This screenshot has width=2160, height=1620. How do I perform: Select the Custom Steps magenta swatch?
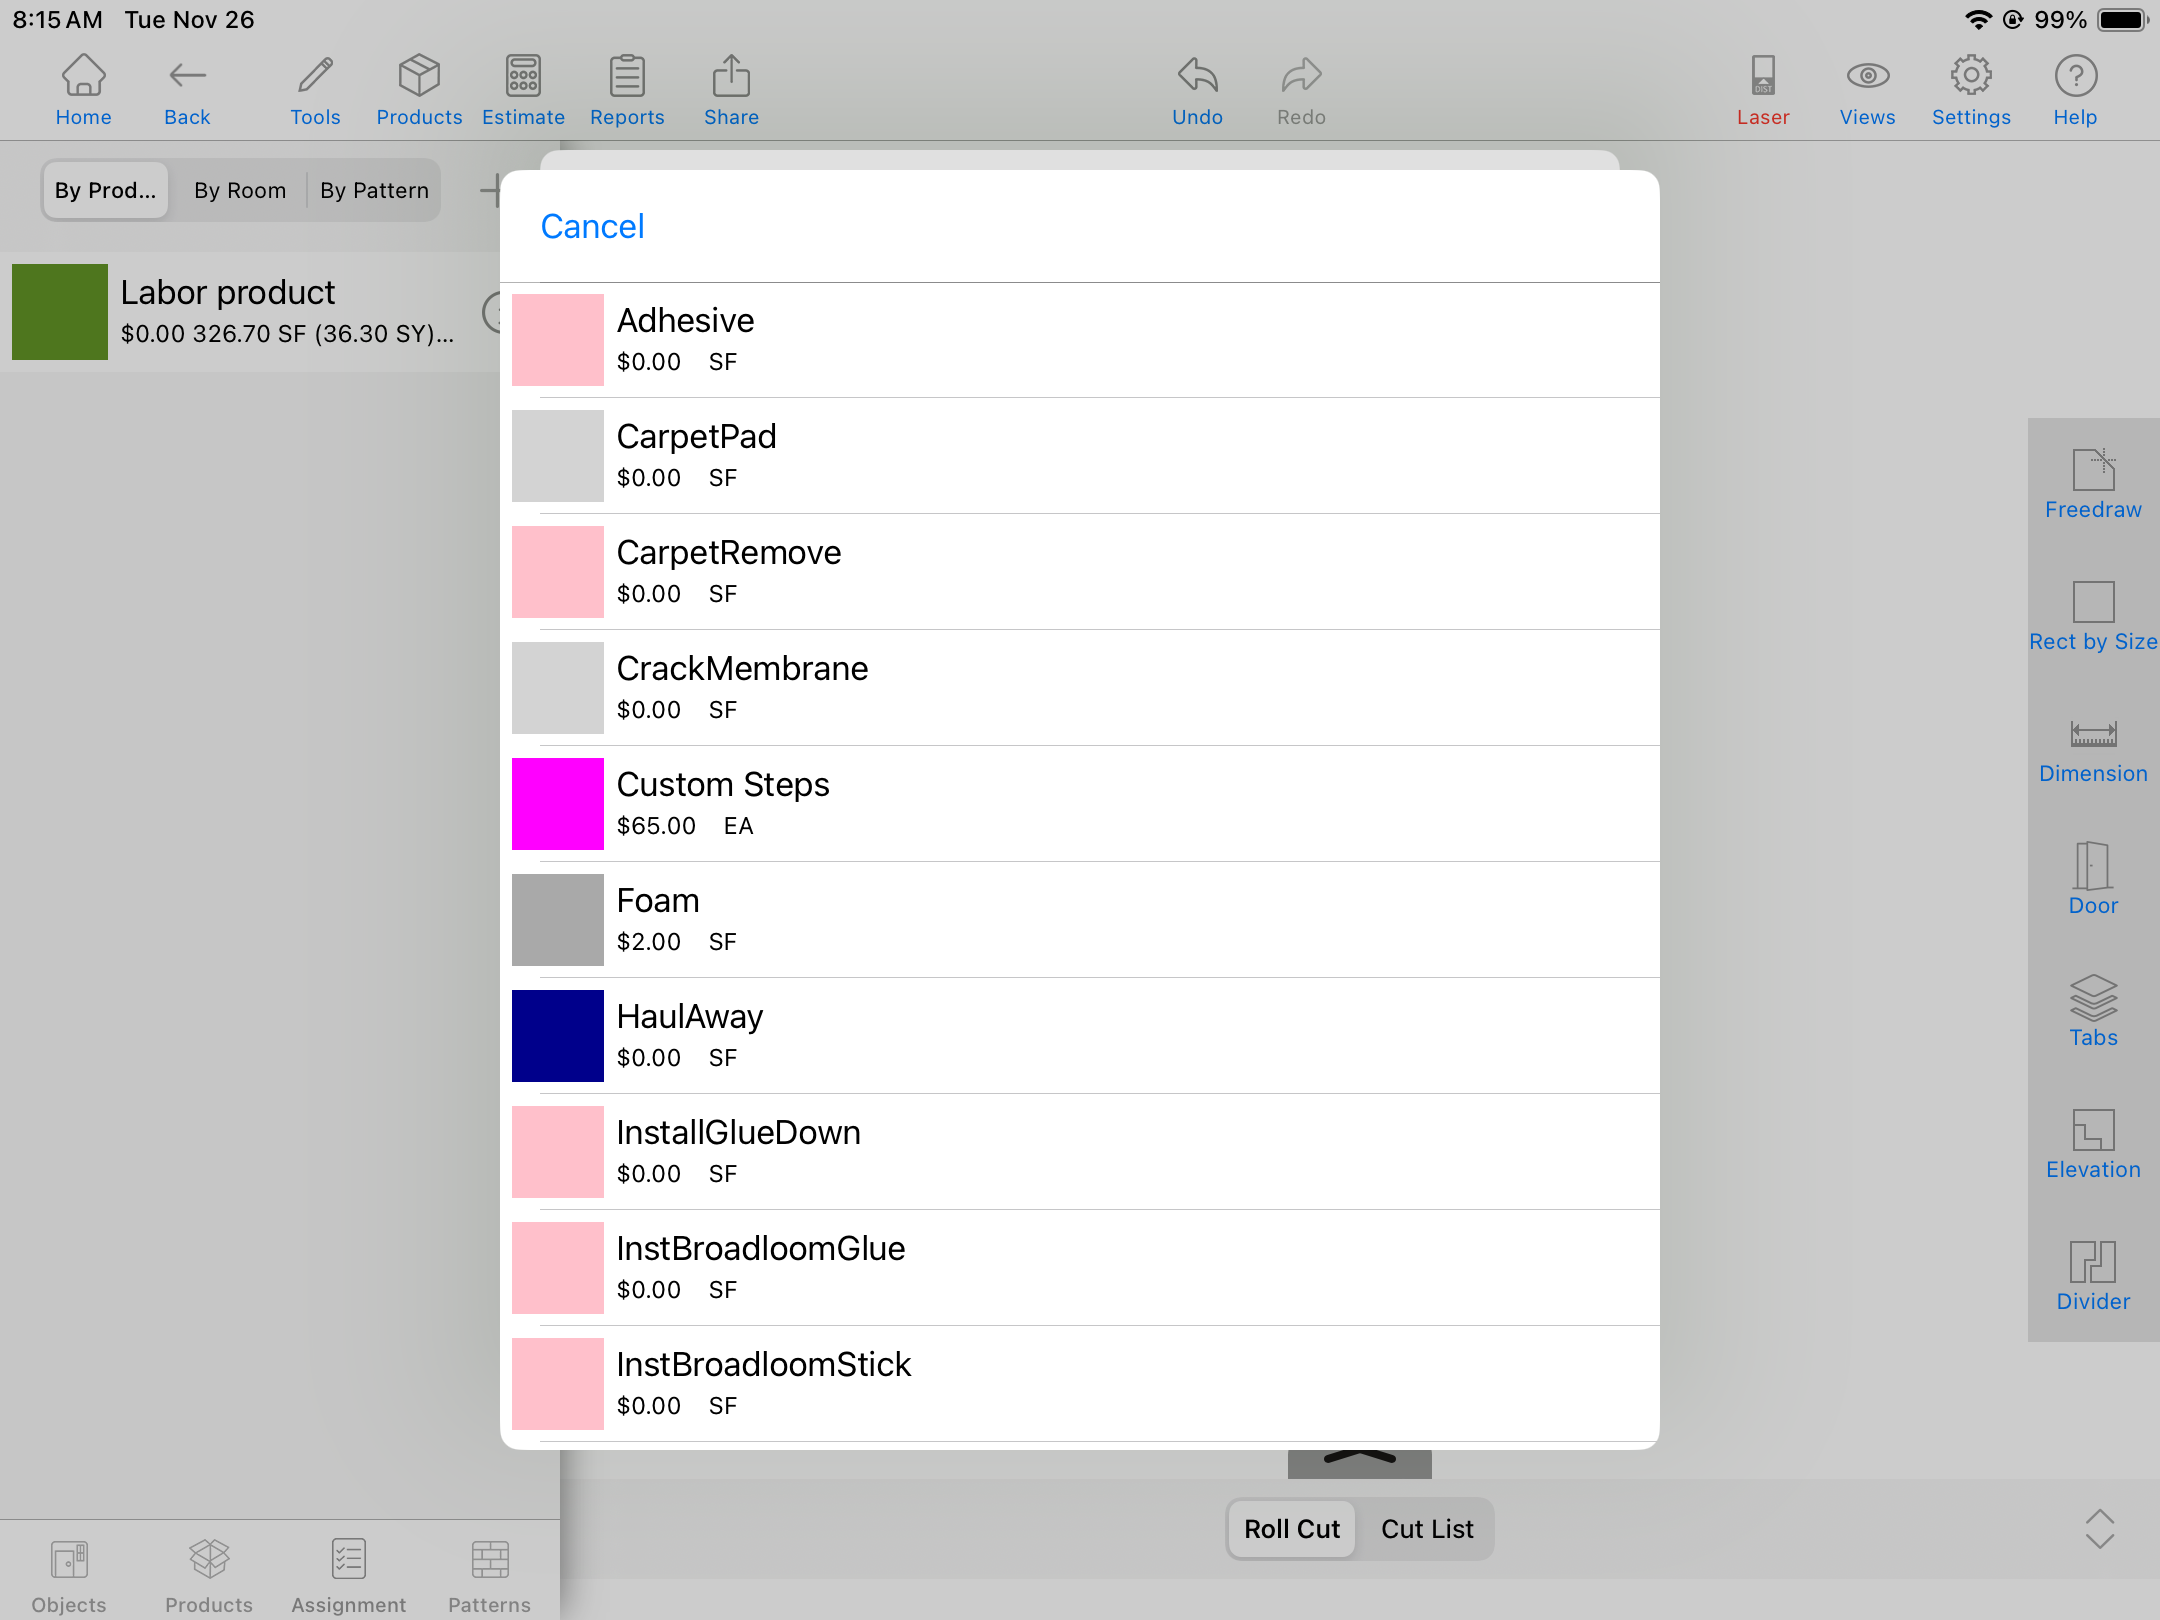tap(558, 804)
